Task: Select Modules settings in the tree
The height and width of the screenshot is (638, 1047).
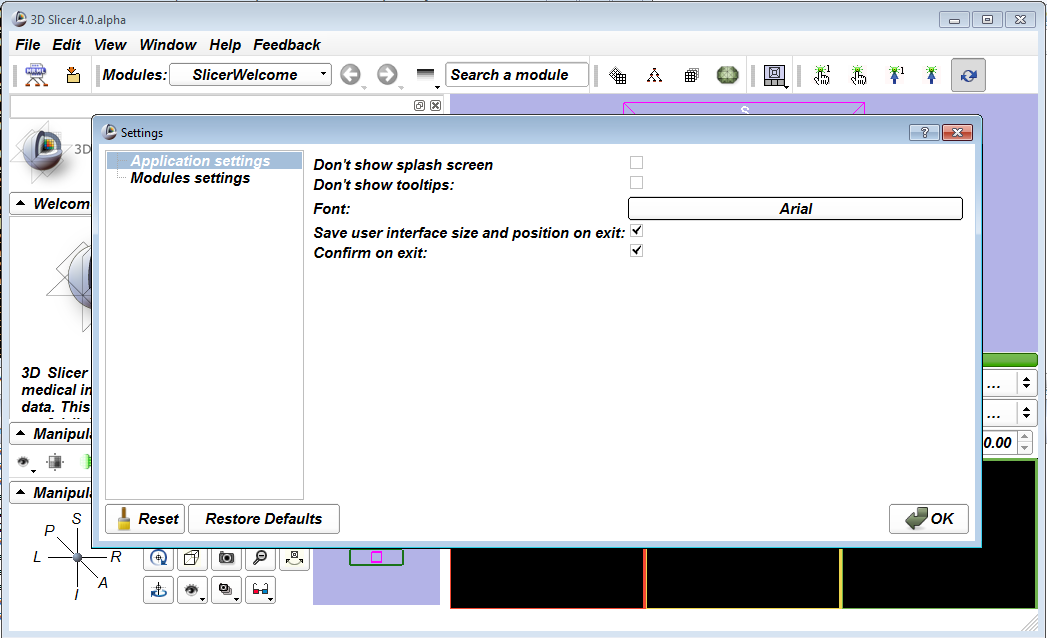Action: (190, 178)
